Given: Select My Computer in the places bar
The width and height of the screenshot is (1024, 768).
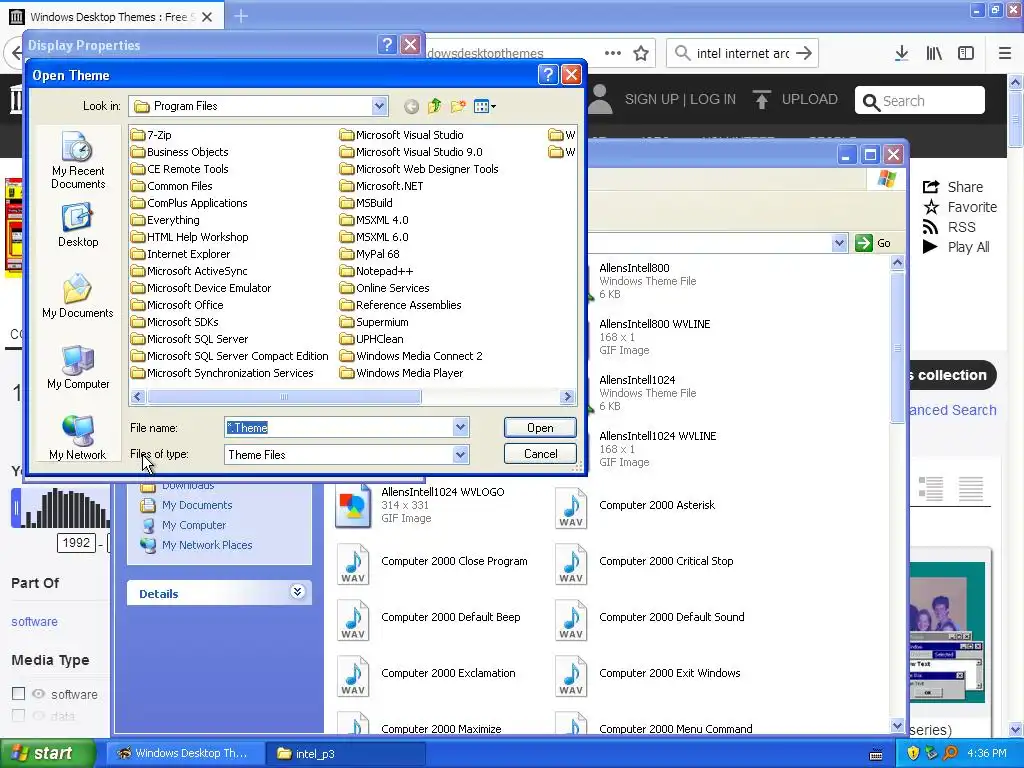Looking at the screenshot, I should [x=78, y=367].
